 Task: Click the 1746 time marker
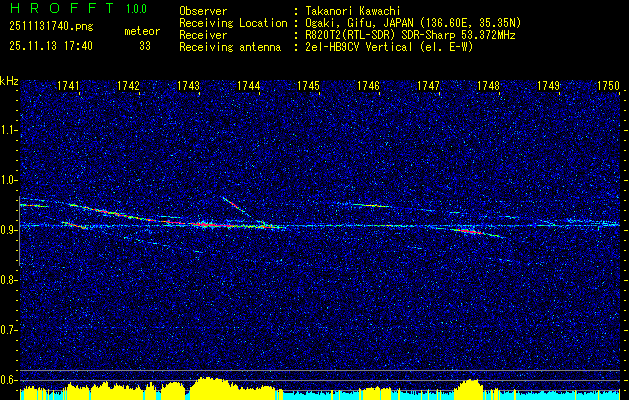pos(368,85)
